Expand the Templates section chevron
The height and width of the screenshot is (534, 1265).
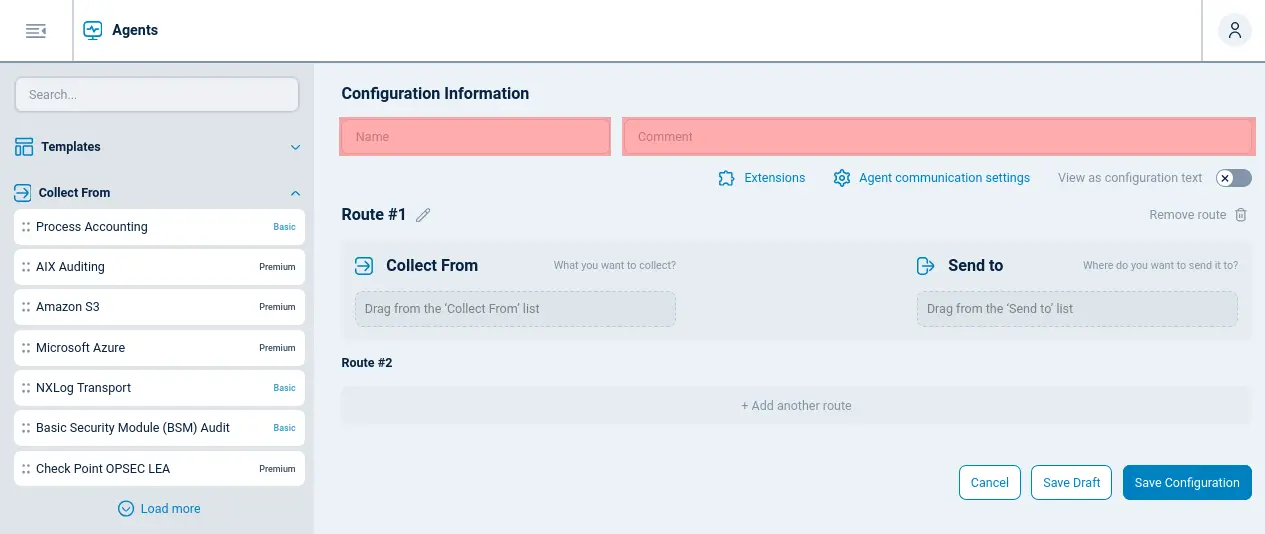click(x=295, y=147)
